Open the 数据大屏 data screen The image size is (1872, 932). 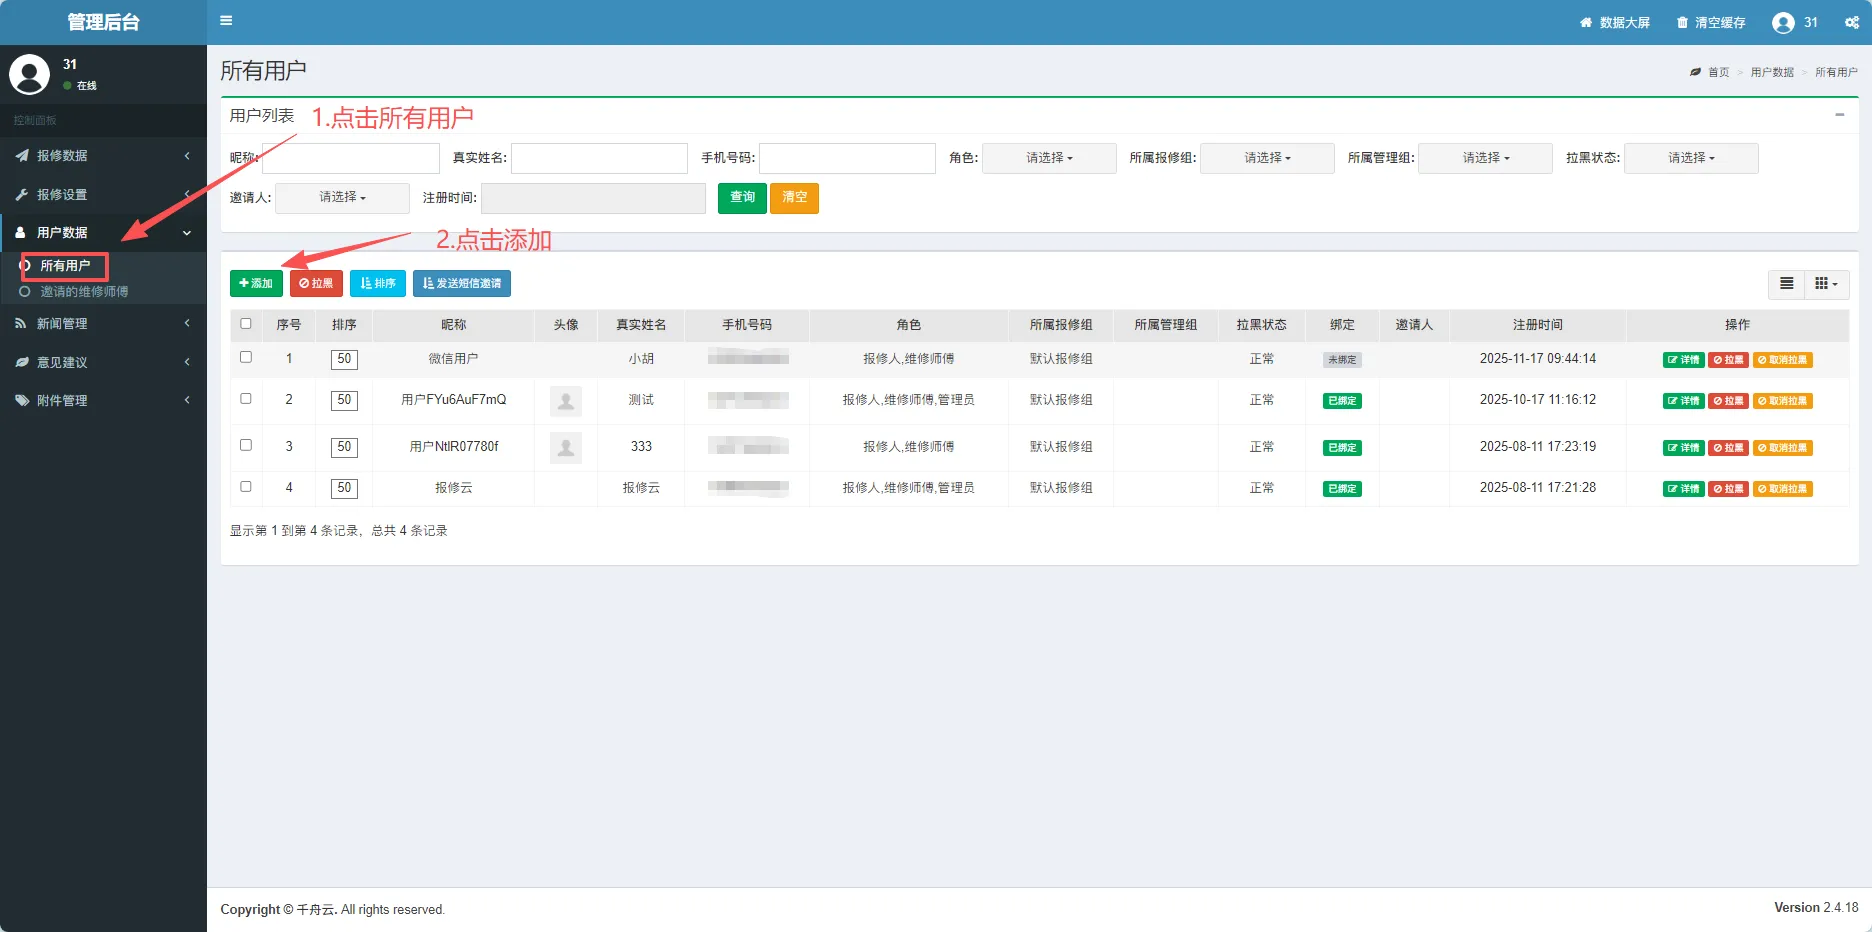(x=1615, y=22)
